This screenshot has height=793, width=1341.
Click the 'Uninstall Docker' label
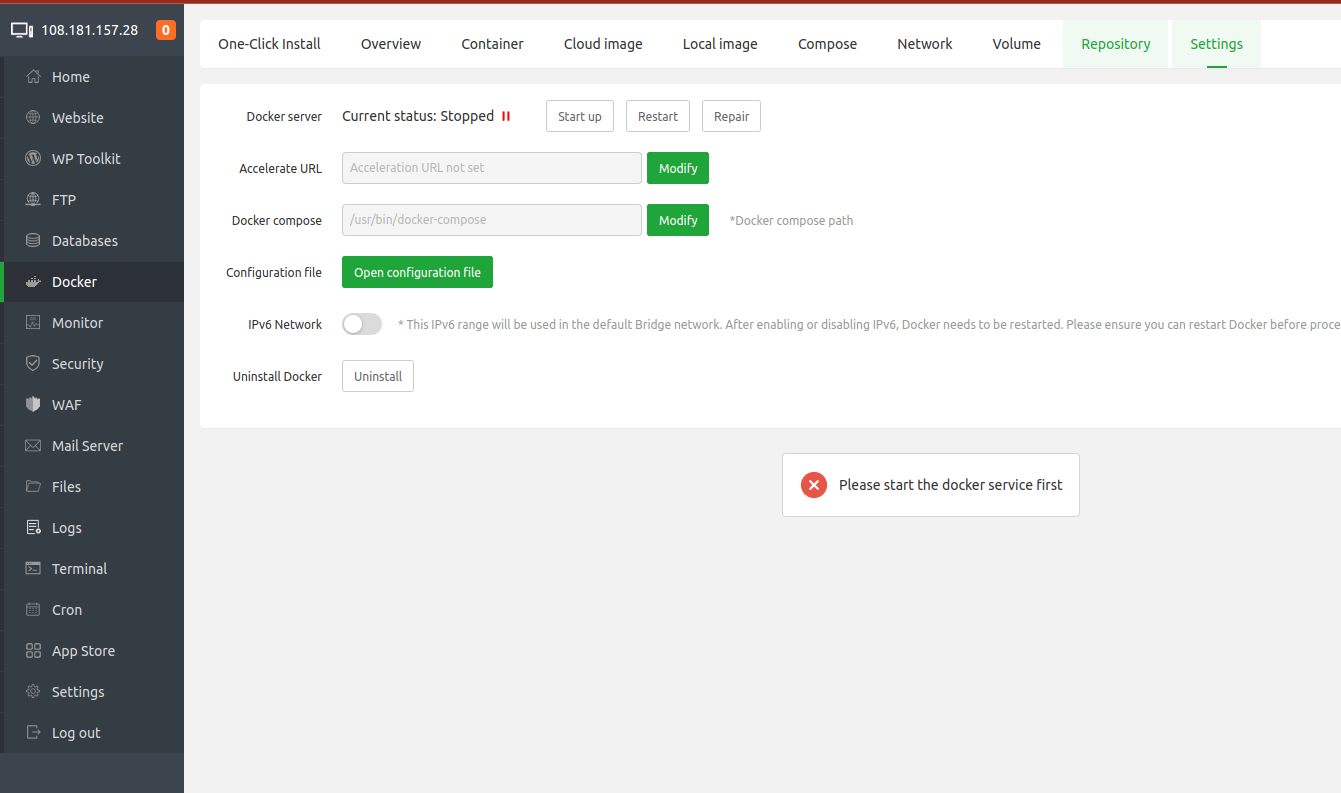(x=277, y=377)
